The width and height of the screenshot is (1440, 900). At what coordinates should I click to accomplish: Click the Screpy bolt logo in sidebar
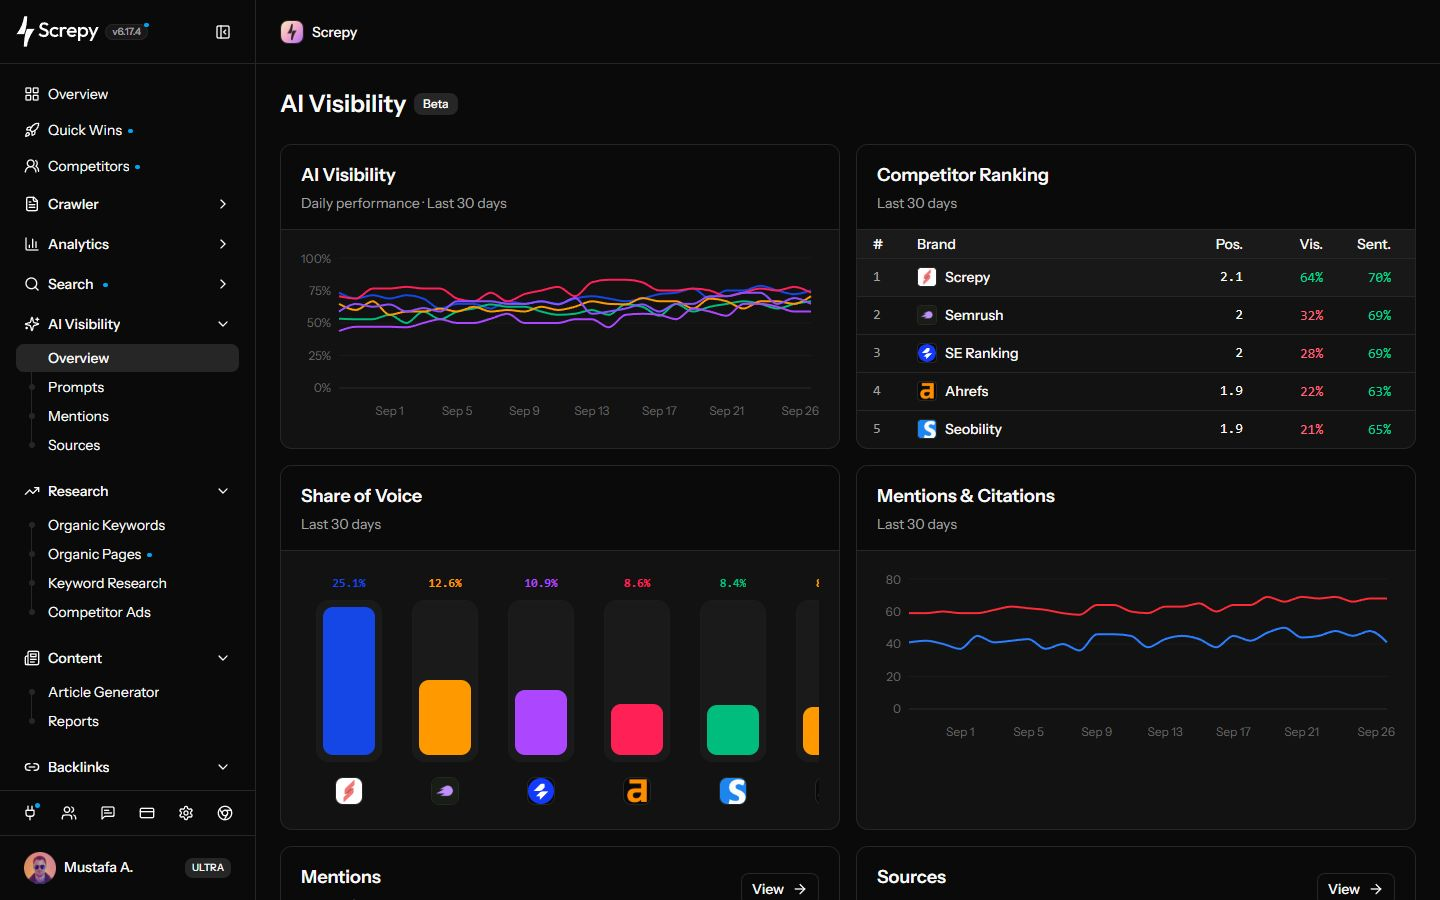pos(25,31)
